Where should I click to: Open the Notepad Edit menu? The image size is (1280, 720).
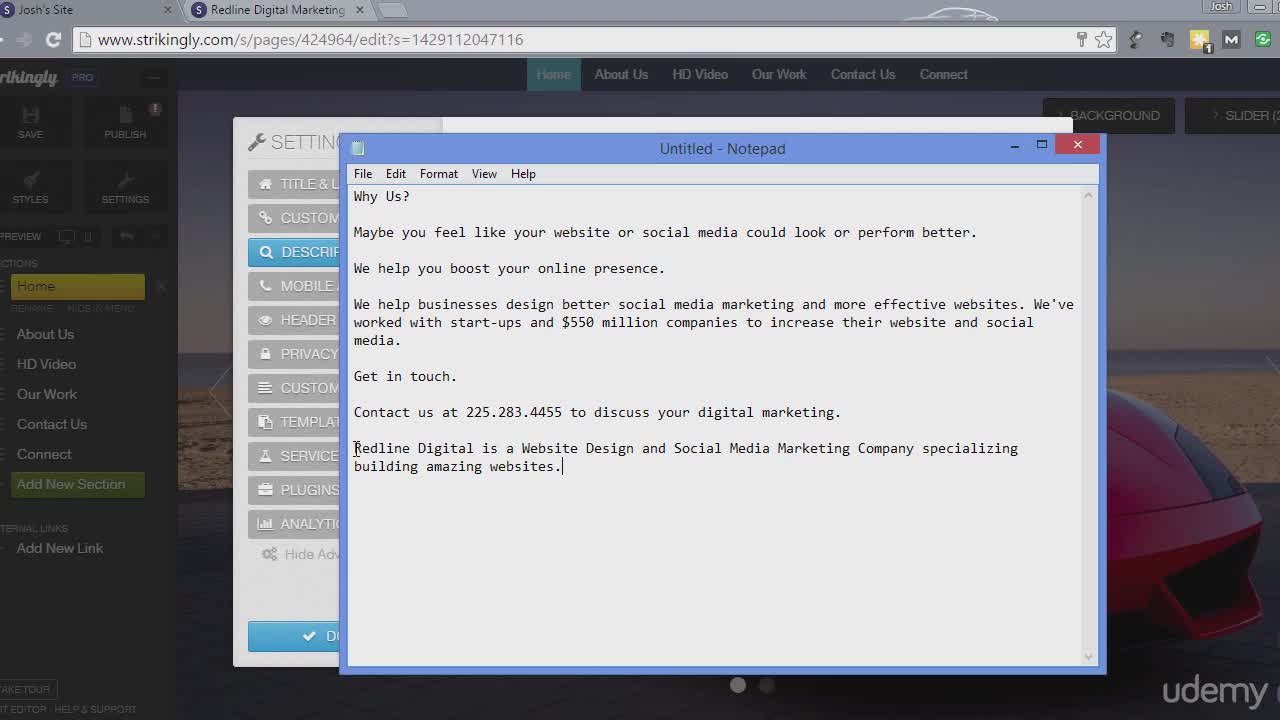click(396, 174)
